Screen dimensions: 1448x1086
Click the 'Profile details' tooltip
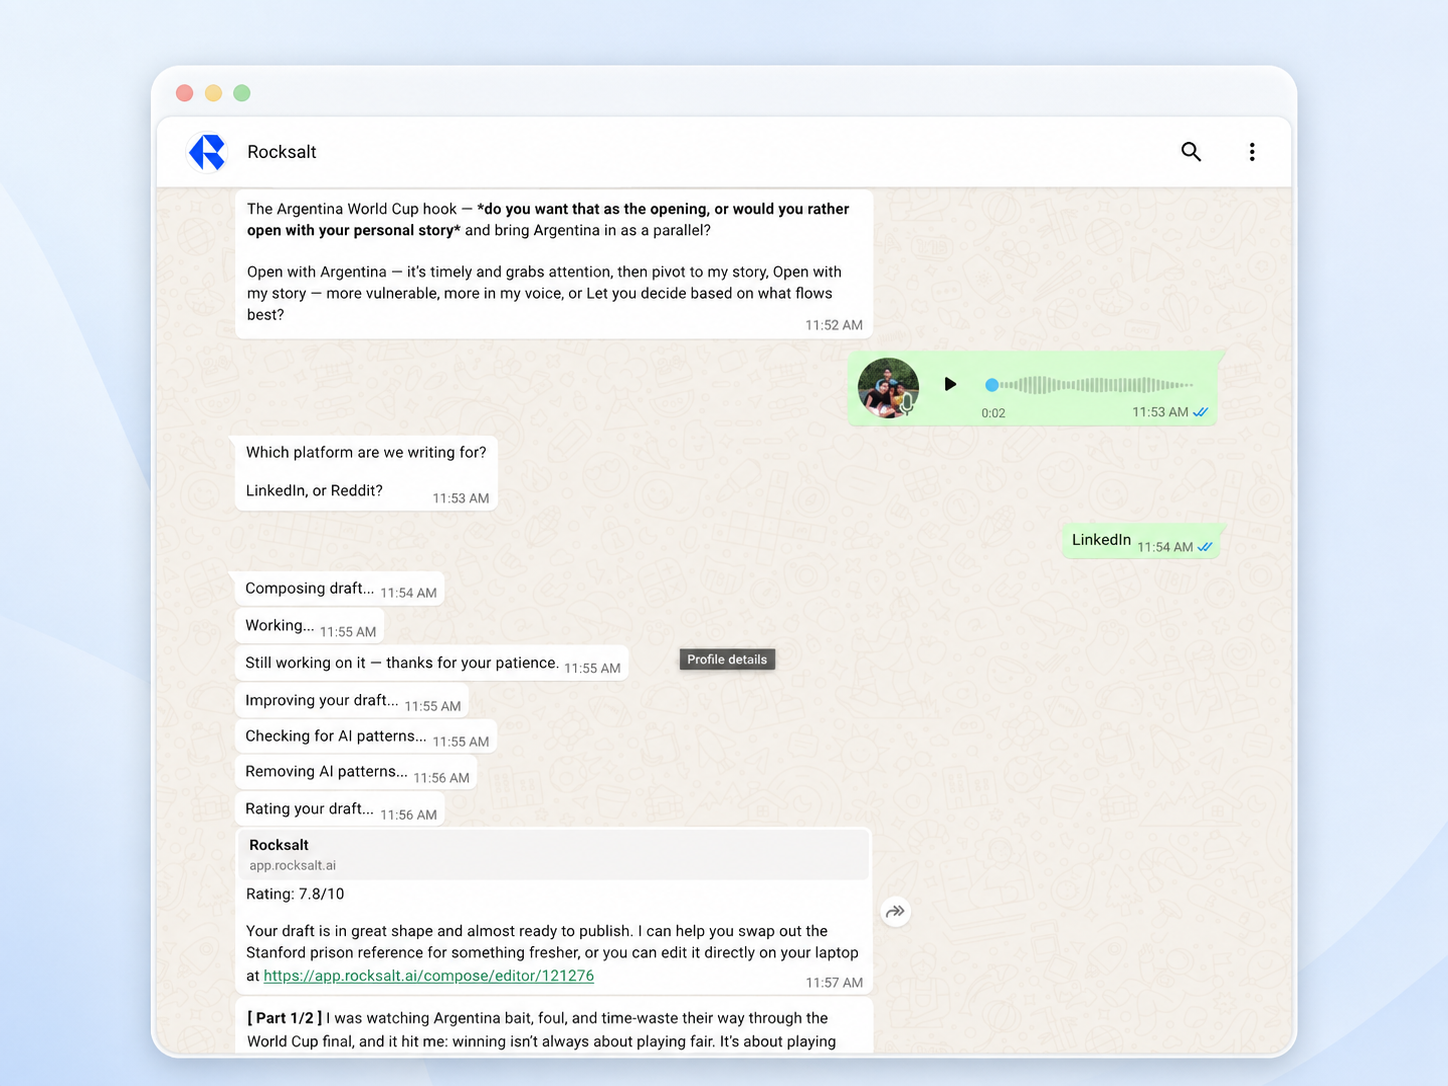click(x=727, y=660)
